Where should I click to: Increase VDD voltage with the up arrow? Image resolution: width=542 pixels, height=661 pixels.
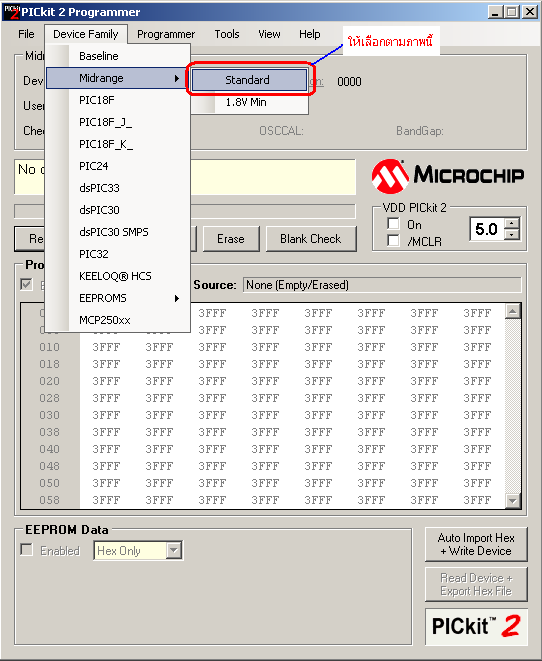pos(512,223)
